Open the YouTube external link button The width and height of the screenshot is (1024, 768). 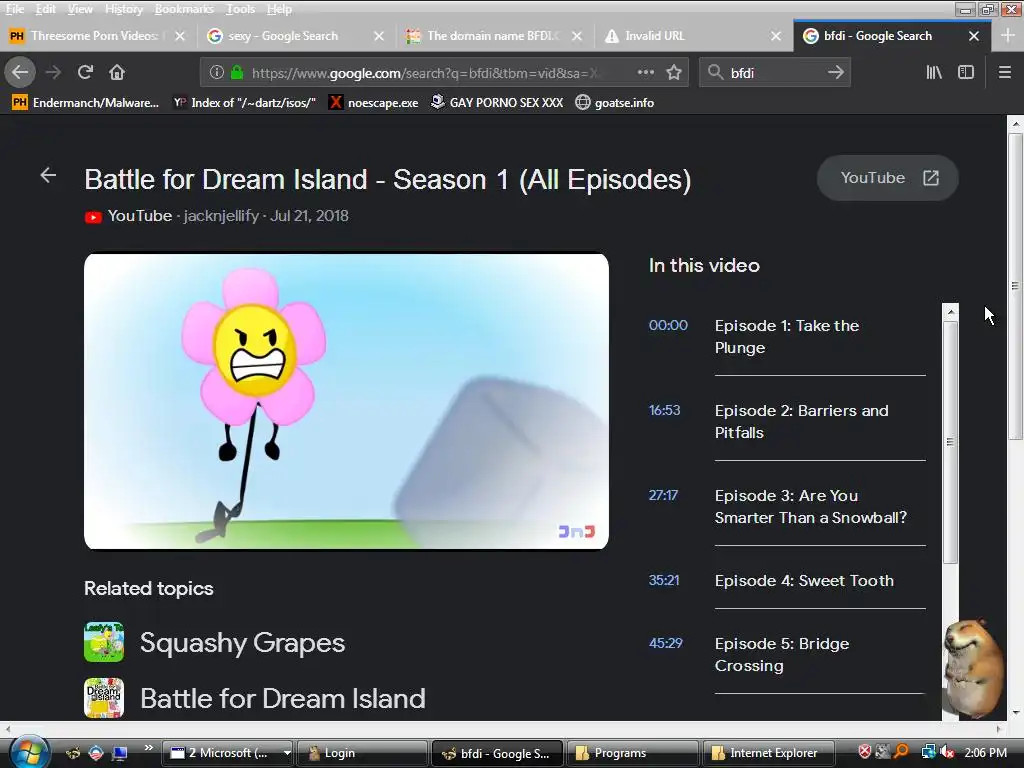pos(888,178)
